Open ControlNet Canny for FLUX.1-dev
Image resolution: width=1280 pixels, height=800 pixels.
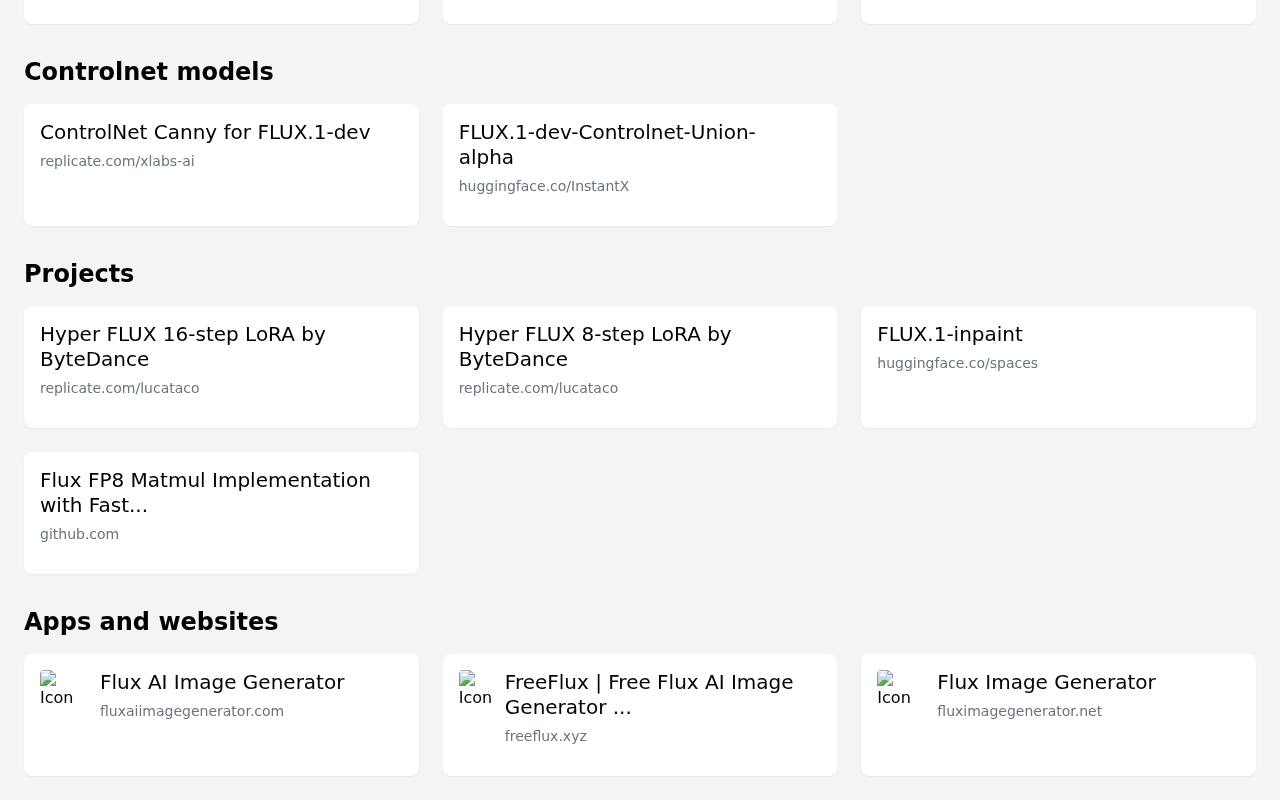pyautogui.click(x=221, y=165)
